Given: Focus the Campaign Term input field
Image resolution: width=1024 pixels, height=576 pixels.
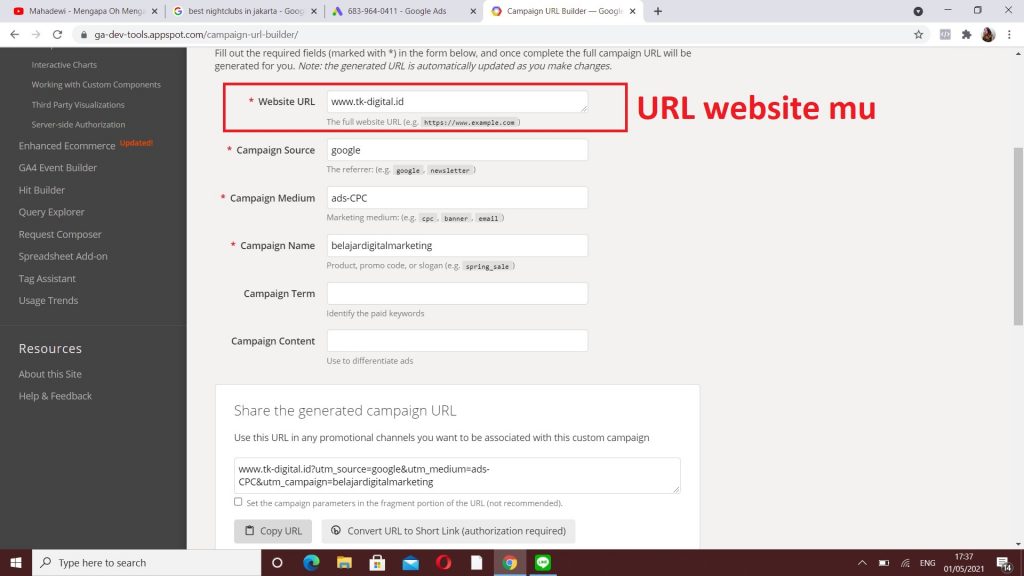Looking at the screenshot, I should click(456, 293).
